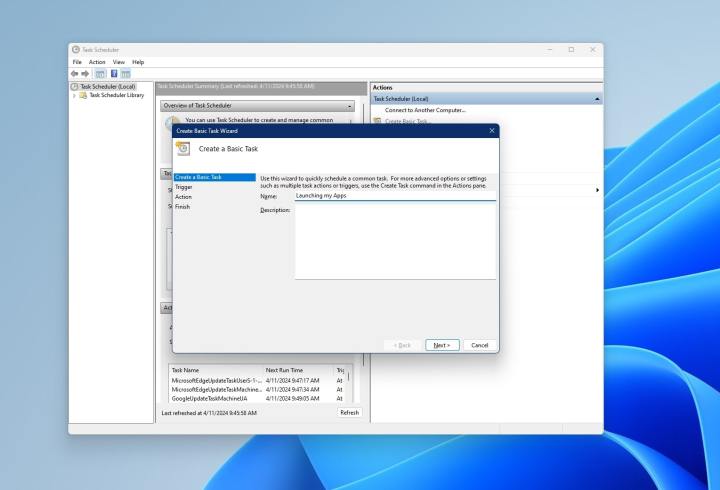
Task: Toggle the Action pane toolbar icon
Action: click(125, 73)
